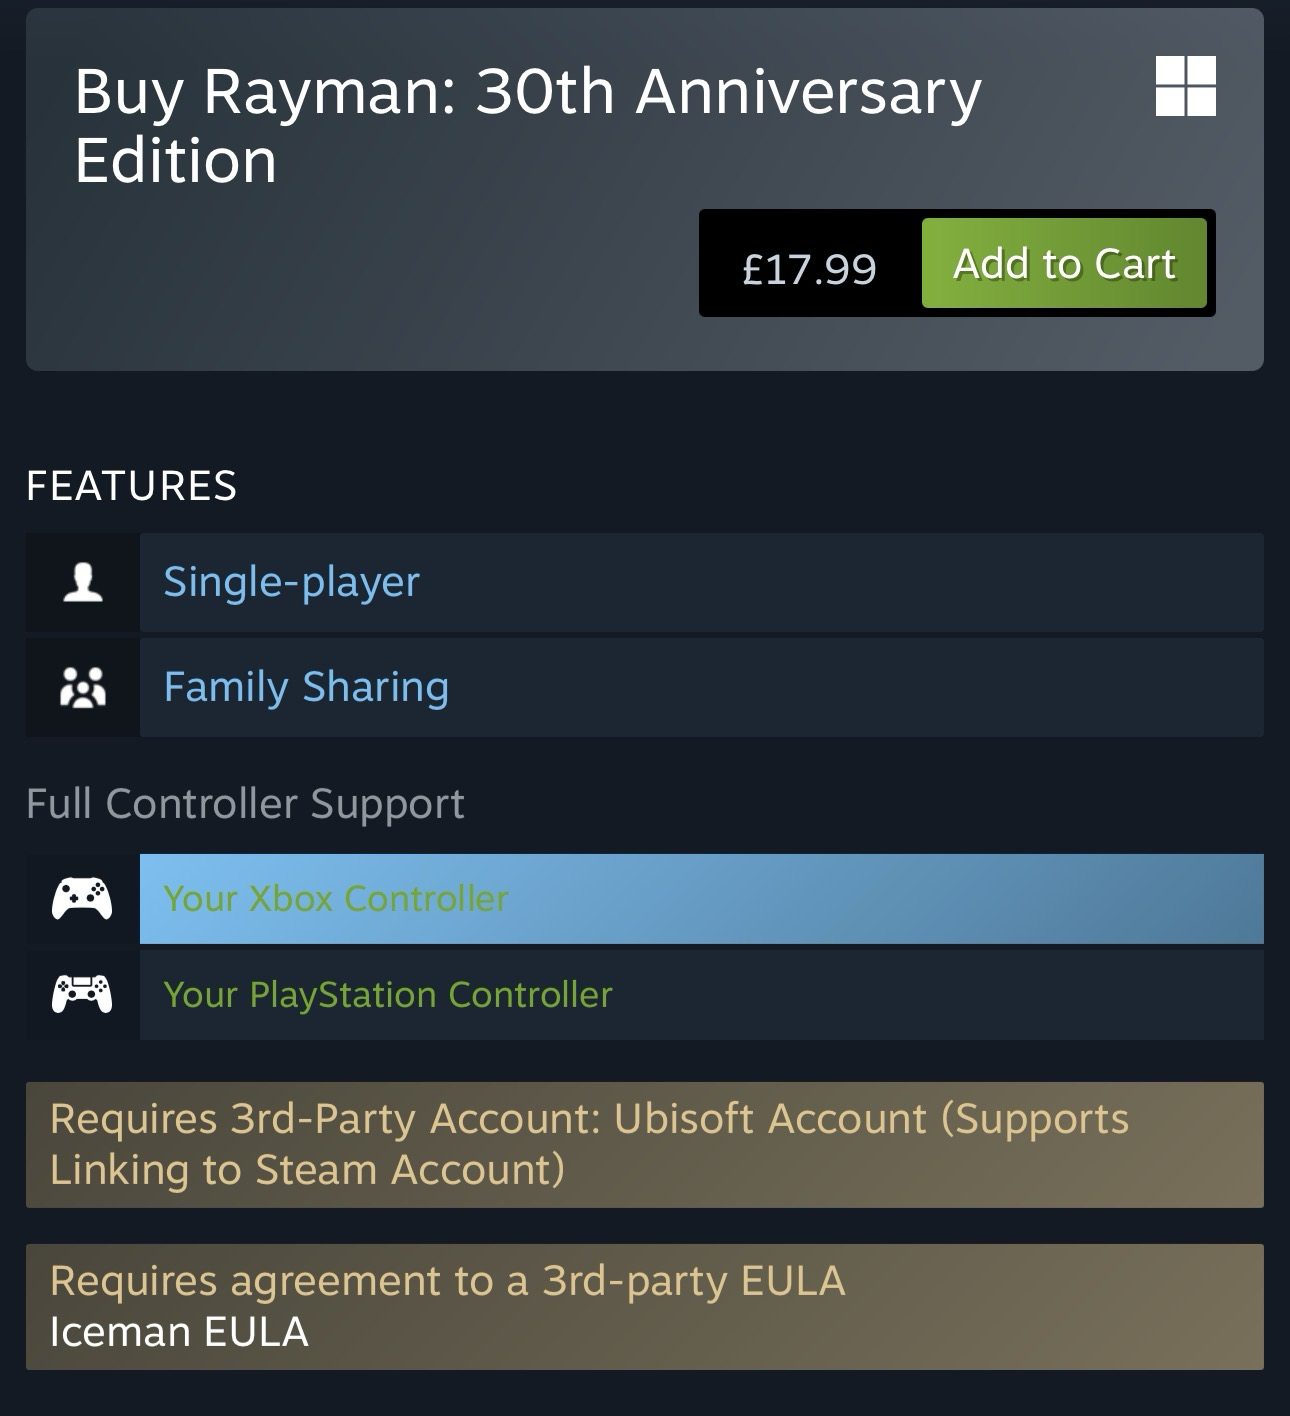Click the Family Sharing group icon
Viewport: 1290px width, 1416px height.
83,688
